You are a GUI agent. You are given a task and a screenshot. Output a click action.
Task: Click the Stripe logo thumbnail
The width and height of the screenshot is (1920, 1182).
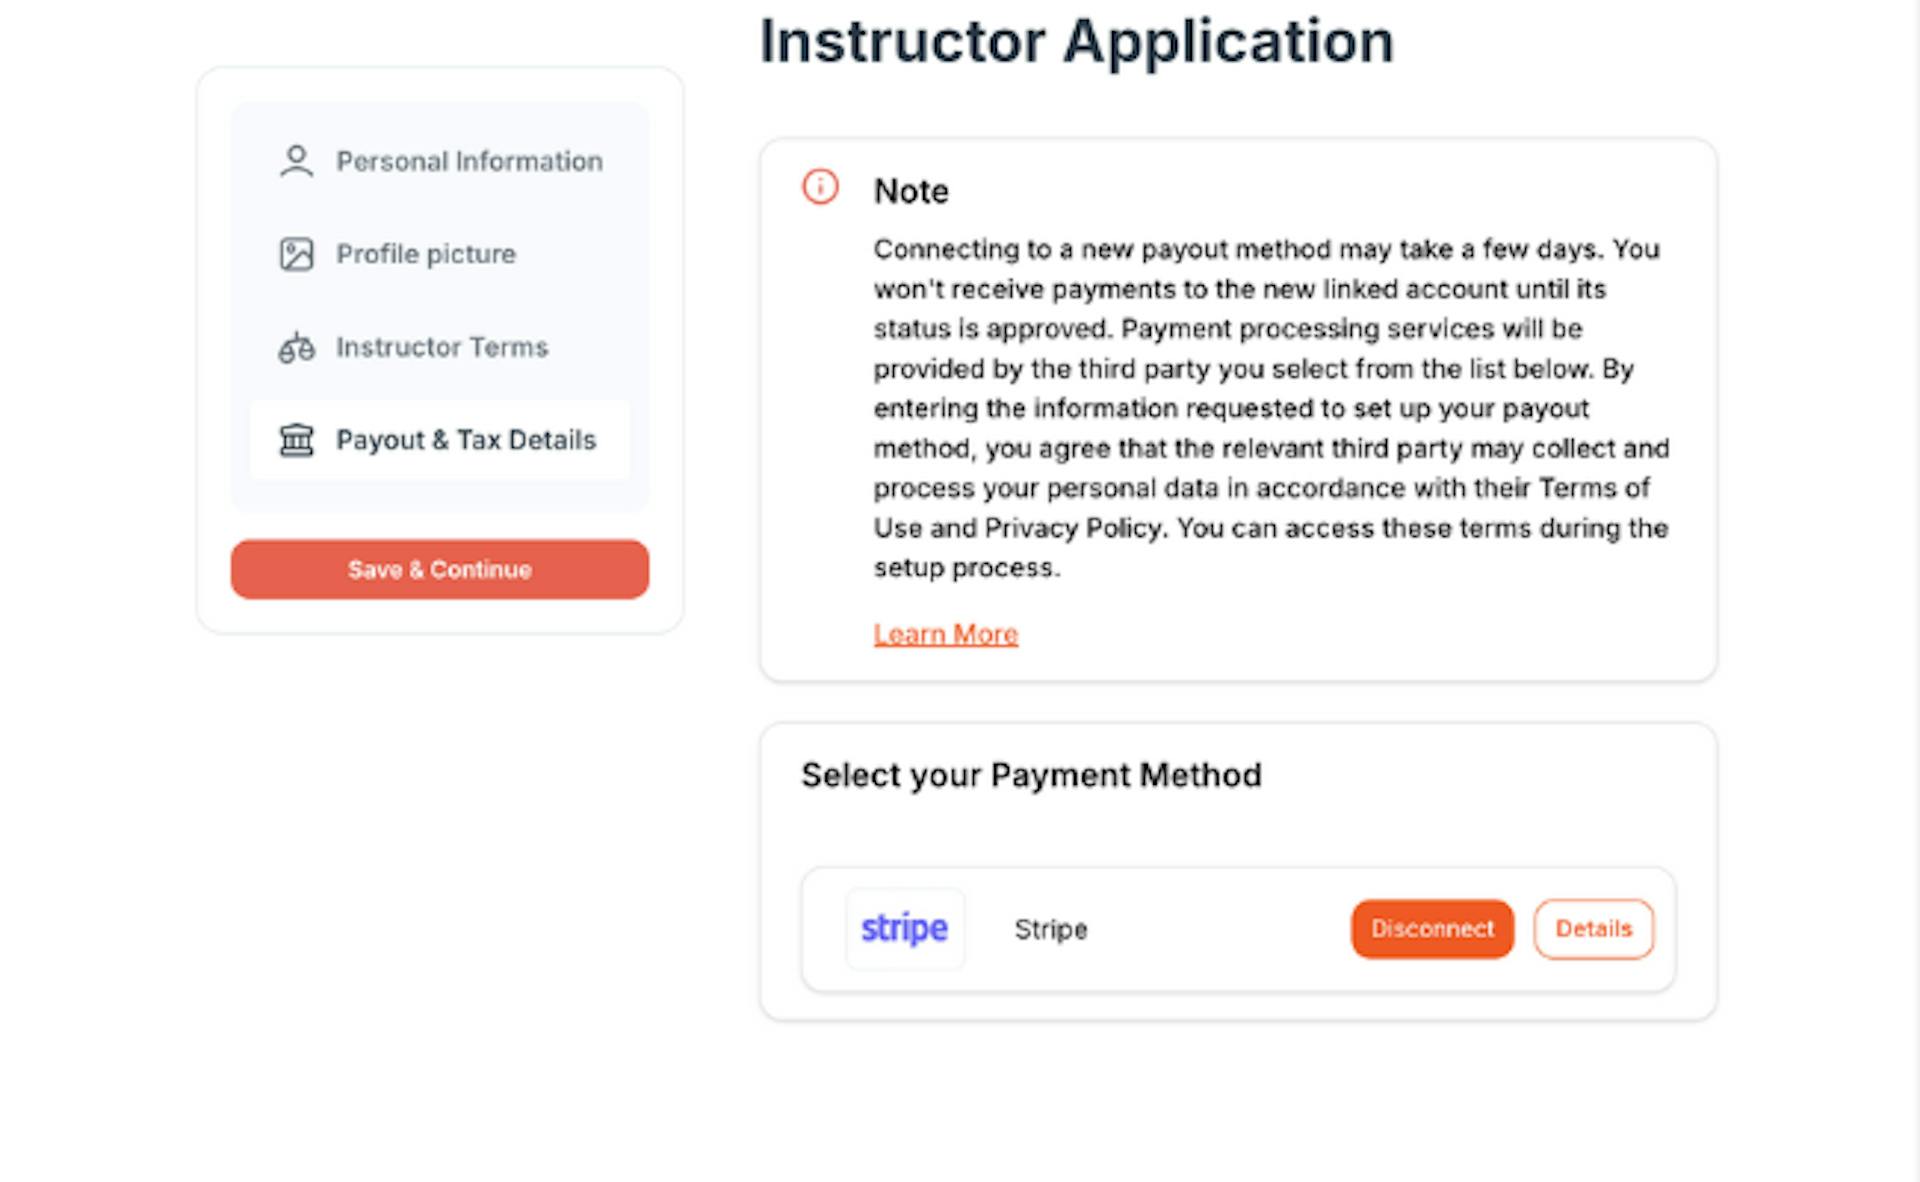(904, 929)
